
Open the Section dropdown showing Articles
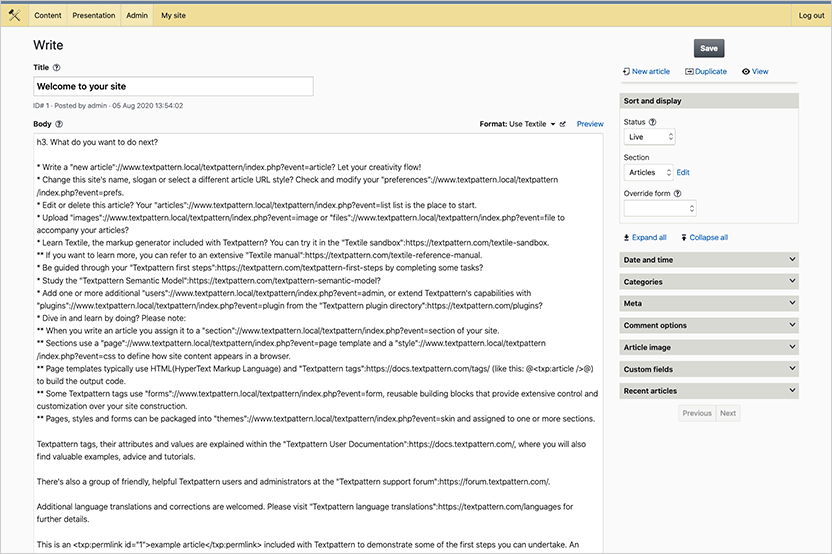[x=648, y=172]
